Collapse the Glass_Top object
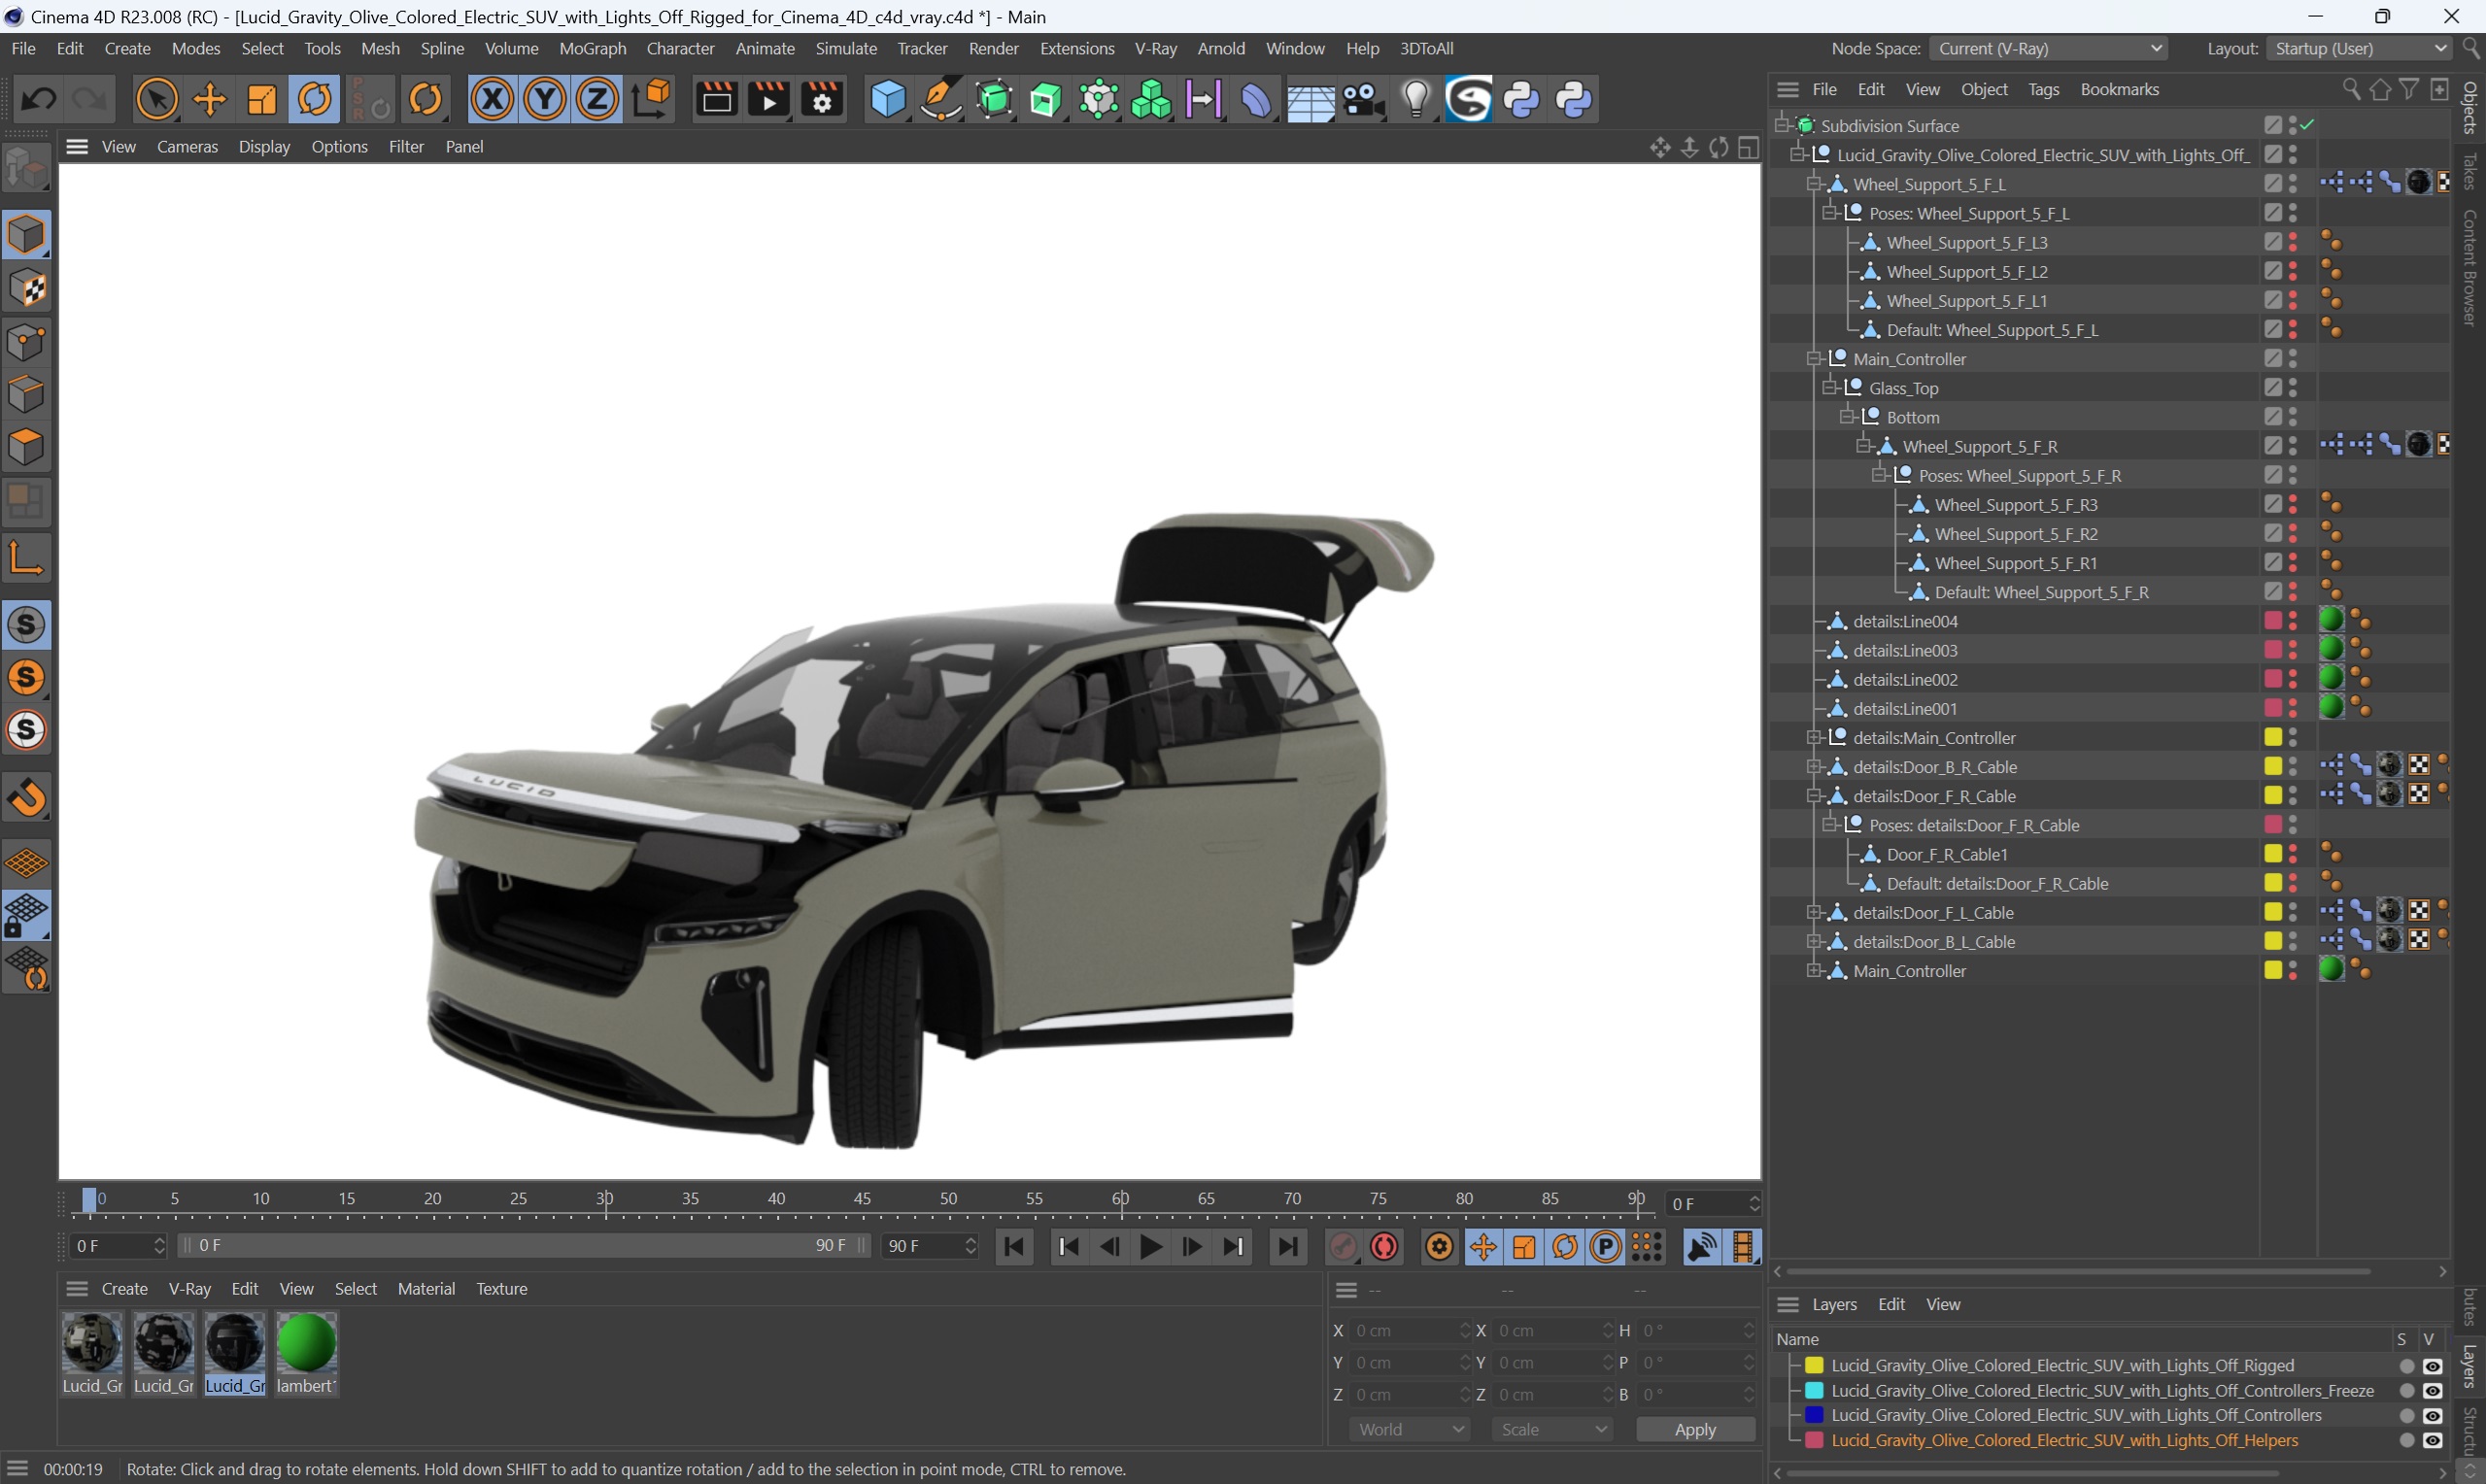The image size is (2486, 1484). (x=1829, y=388)
